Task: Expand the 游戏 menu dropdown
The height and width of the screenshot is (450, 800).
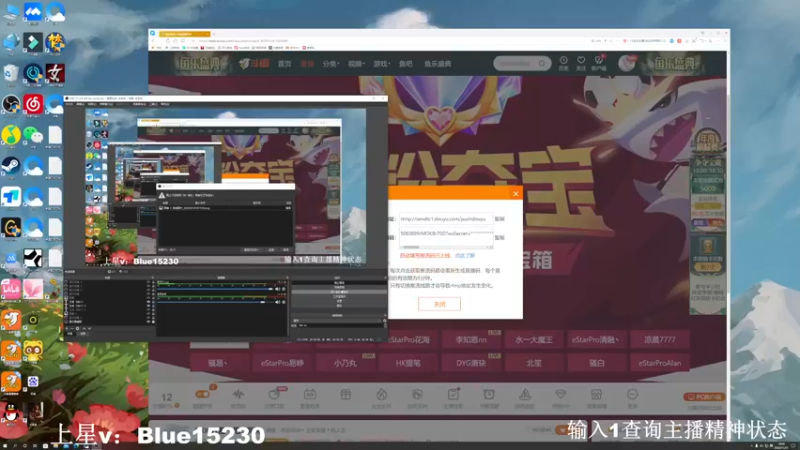Action: [382, 64]
